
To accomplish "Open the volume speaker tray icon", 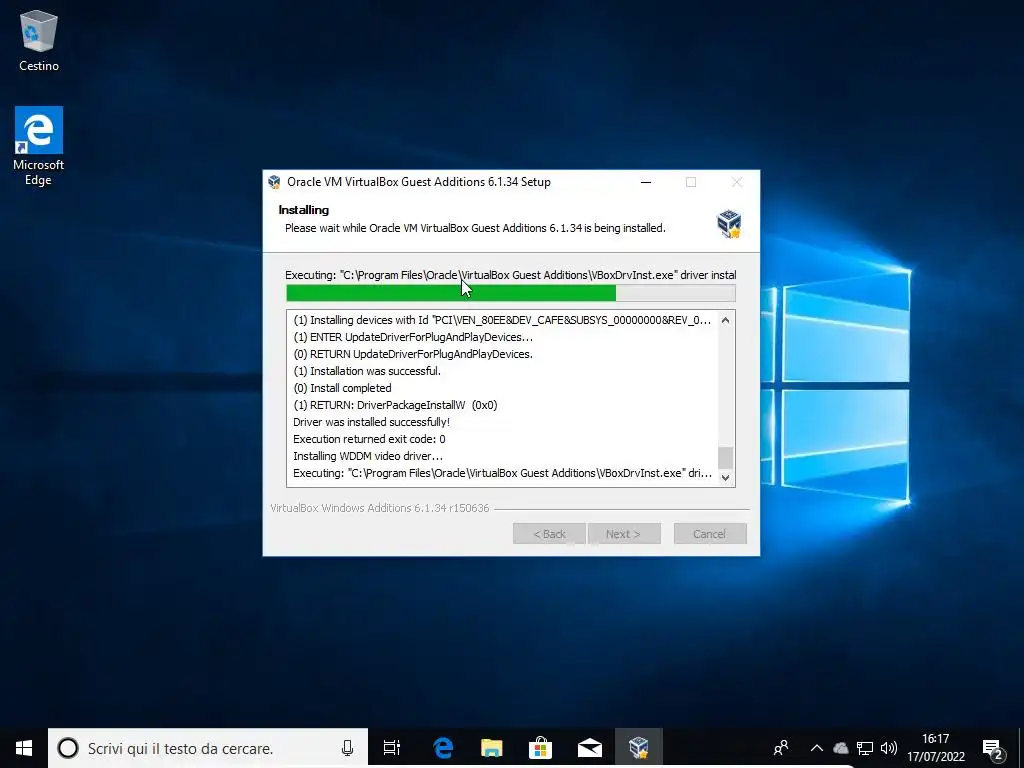I will point(889,748).
